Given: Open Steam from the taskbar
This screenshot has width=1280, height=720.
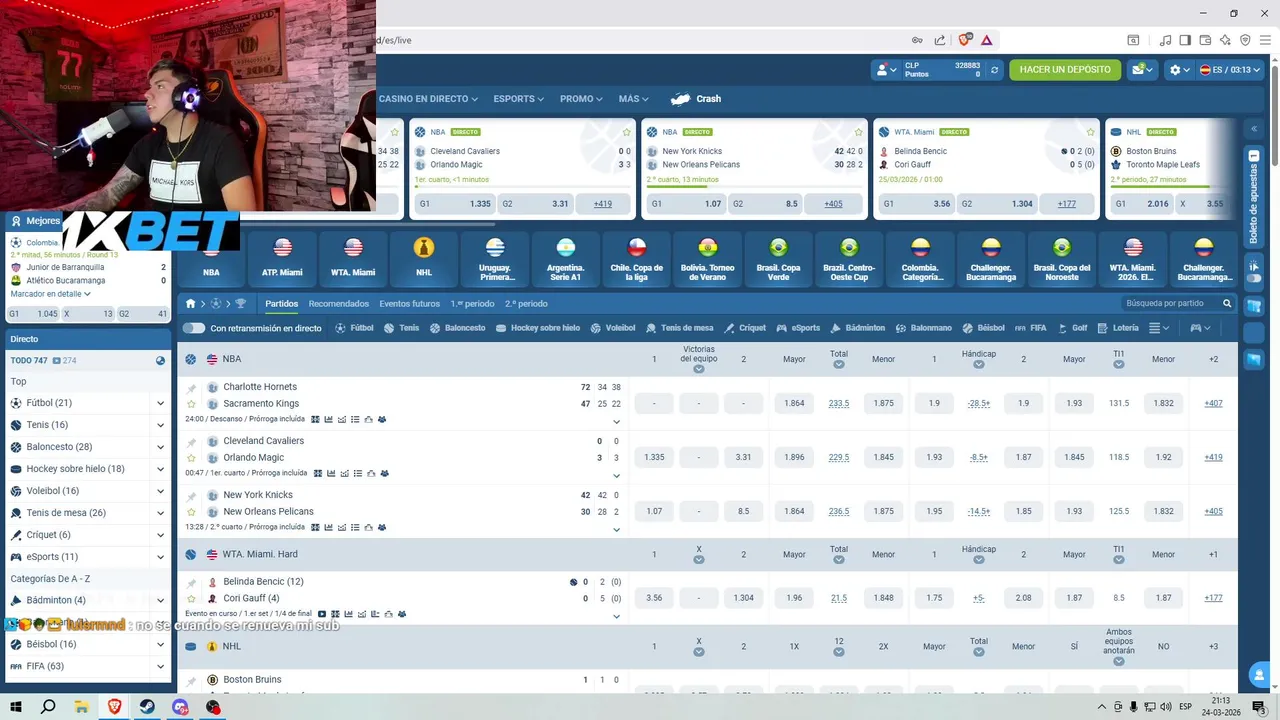Looking at the screenshot, I should pos(147,707).
